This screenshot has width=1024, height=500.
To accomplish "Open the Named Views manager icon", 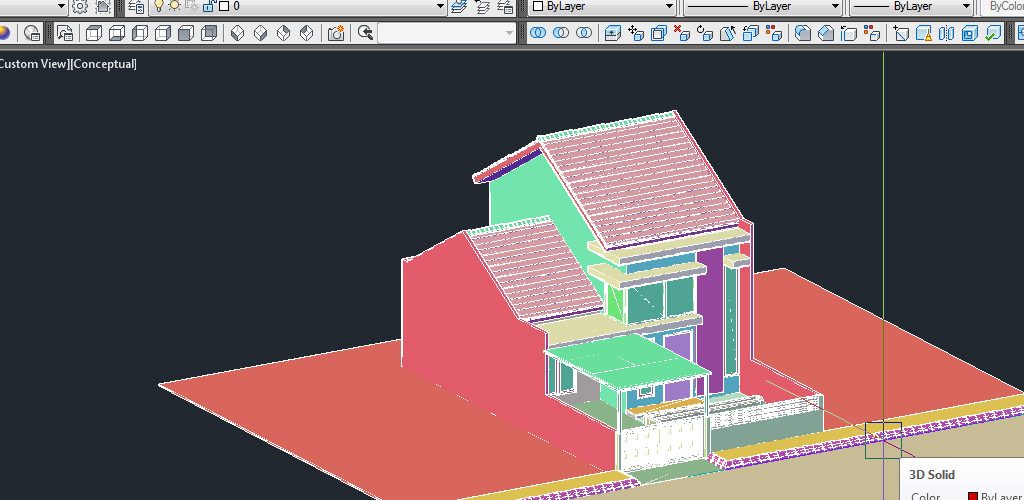I will [65, 33].
